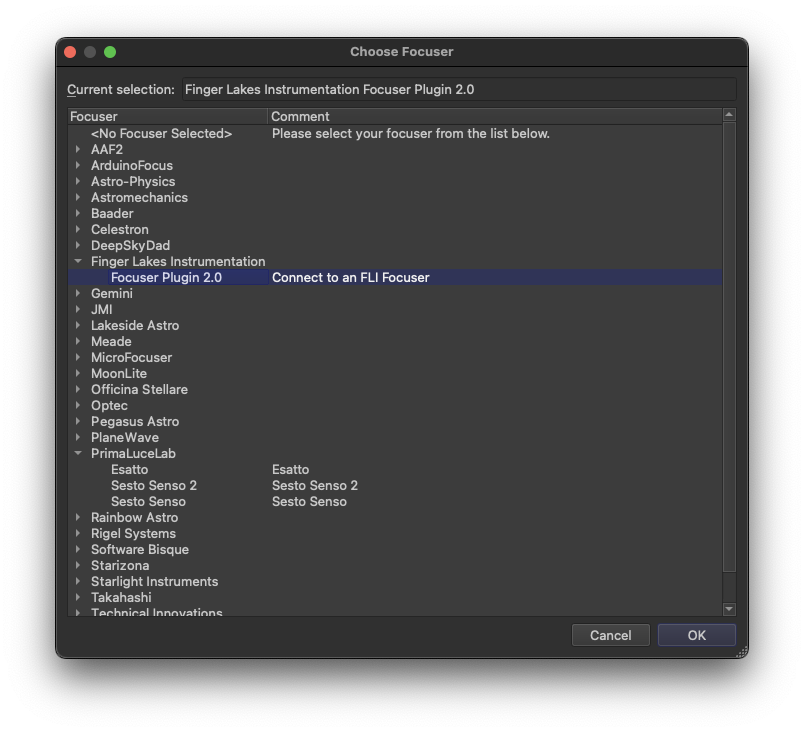Viewport: 804px width, 732px height.
Task: Collapse the PrimaLuceLab group
Action: click(78, 454)
